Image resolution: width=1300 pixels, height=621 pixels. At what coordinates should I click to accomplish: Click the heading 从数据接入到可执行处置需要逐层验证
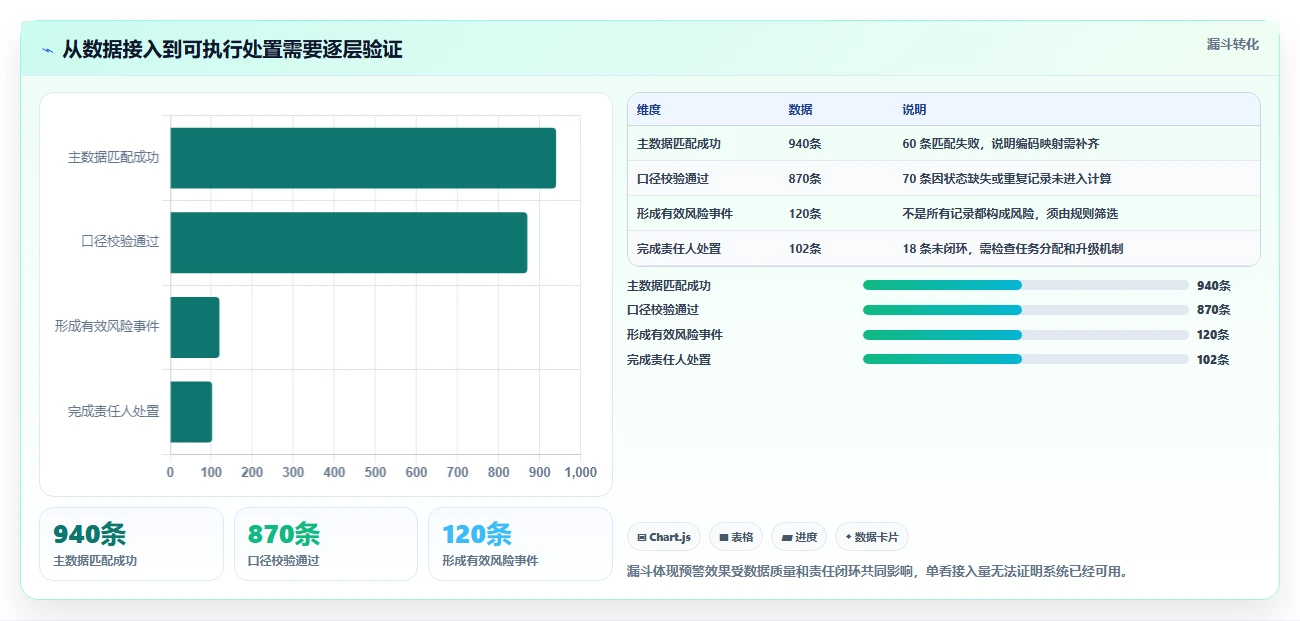pos(232,50)
